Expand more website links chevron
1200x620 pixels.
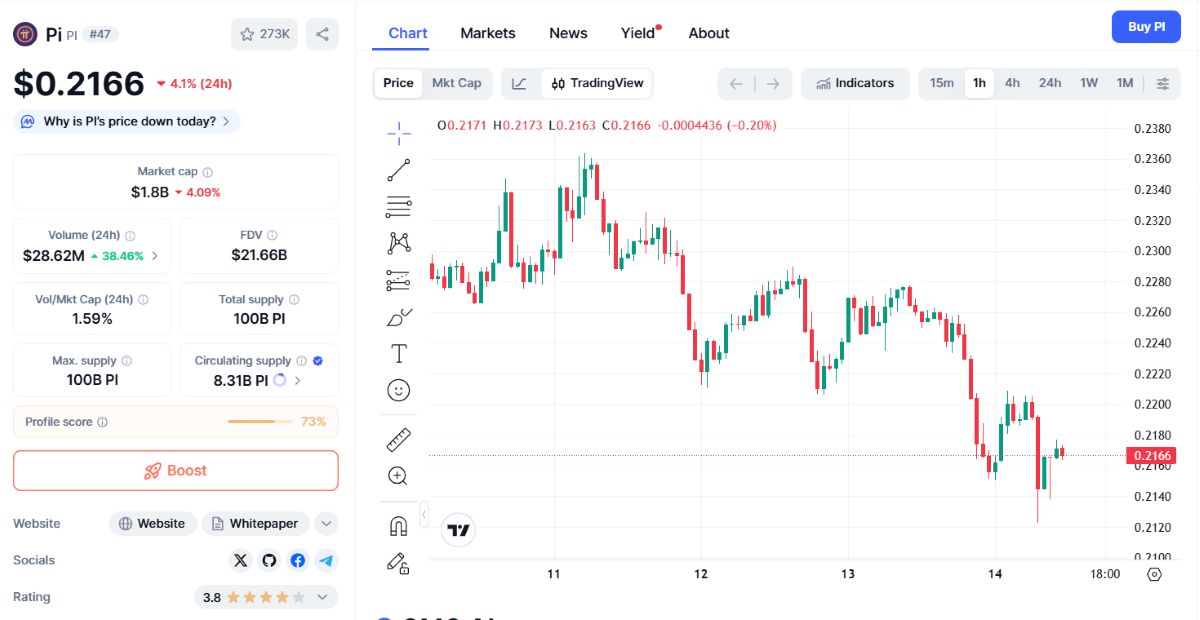coord(326,523)
